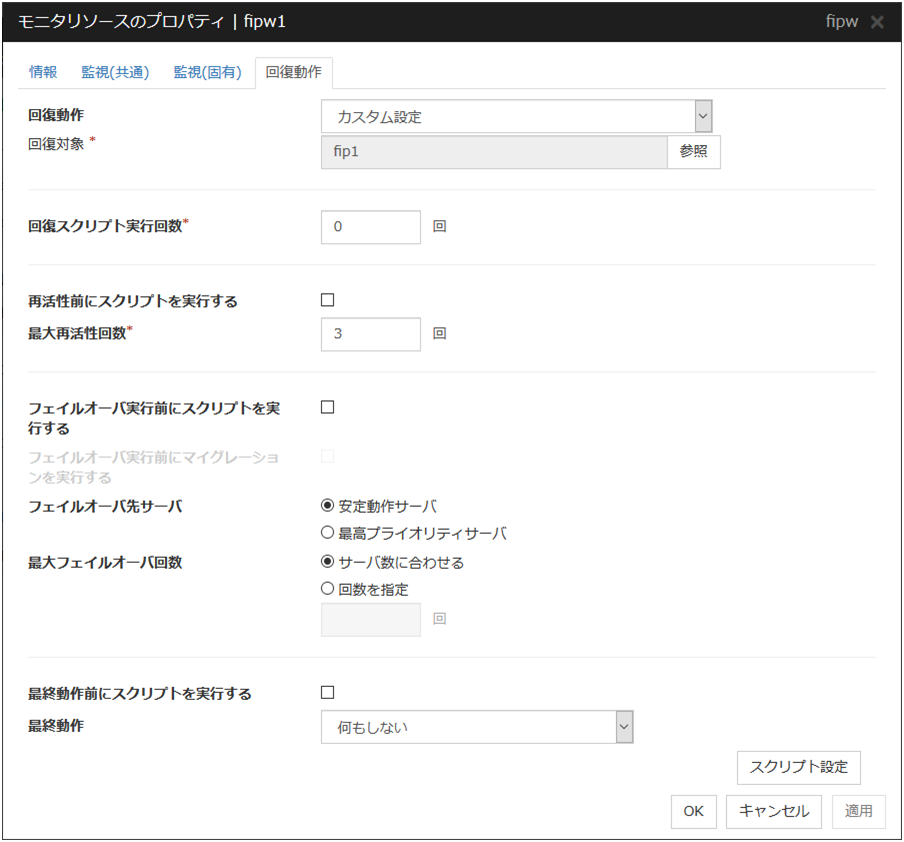Open the 監視(共通) tab
The width and height of the screenshot is (904, 842).
pos(115,72)
